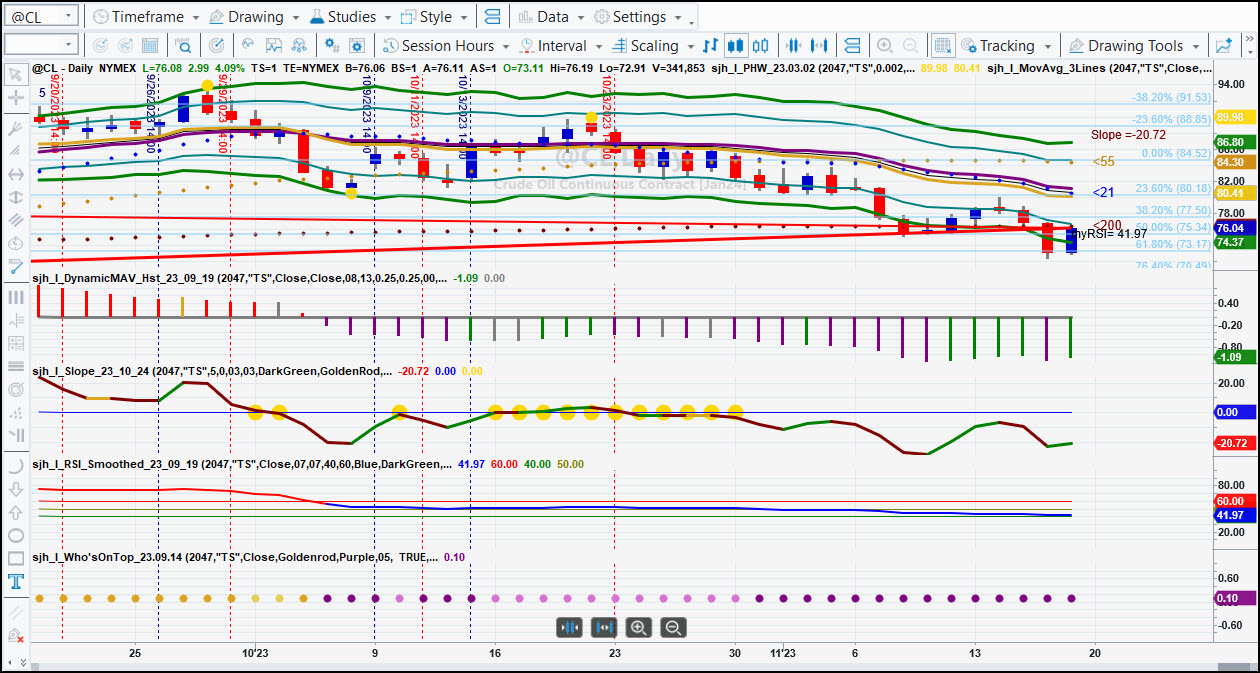Select the Text drawing tool
This screenshot has height=673, width=1260.
click(15, 582)
